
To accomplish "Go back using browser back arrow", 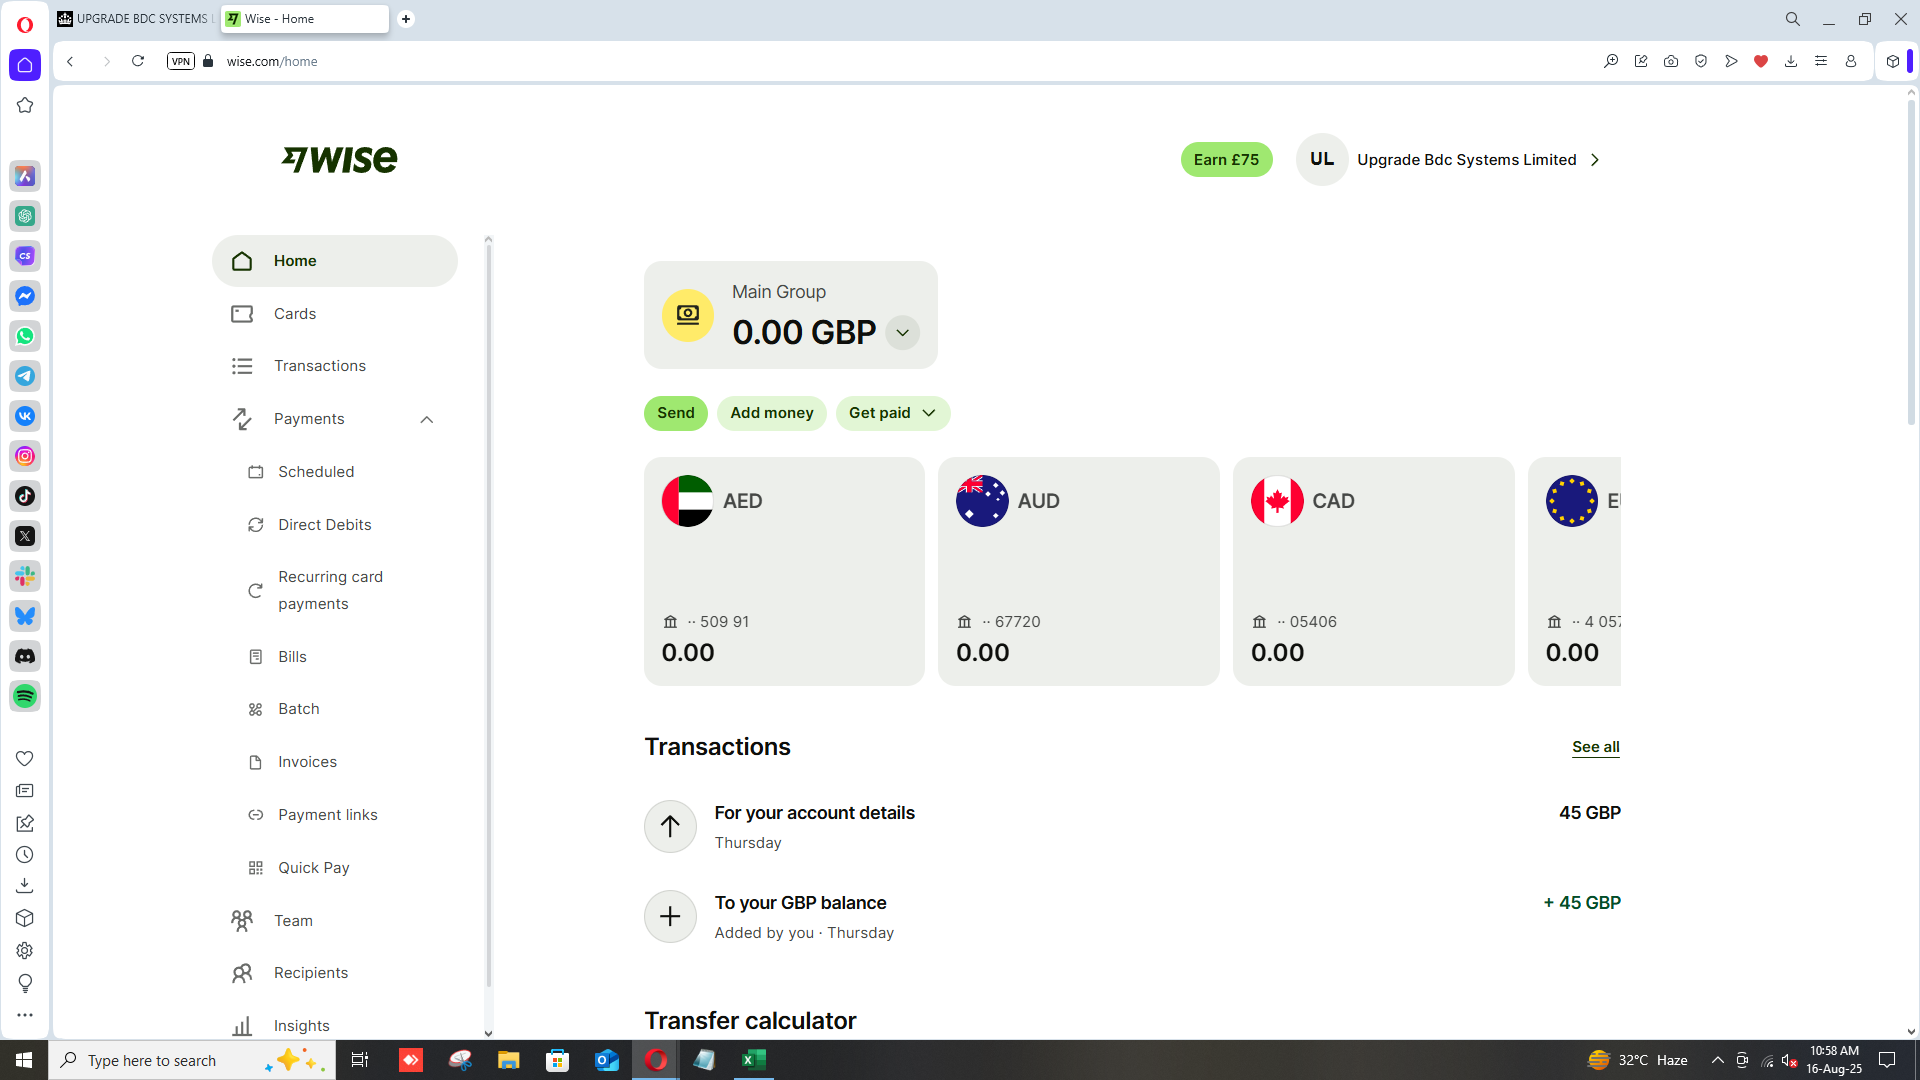I will tap(70, 61).
